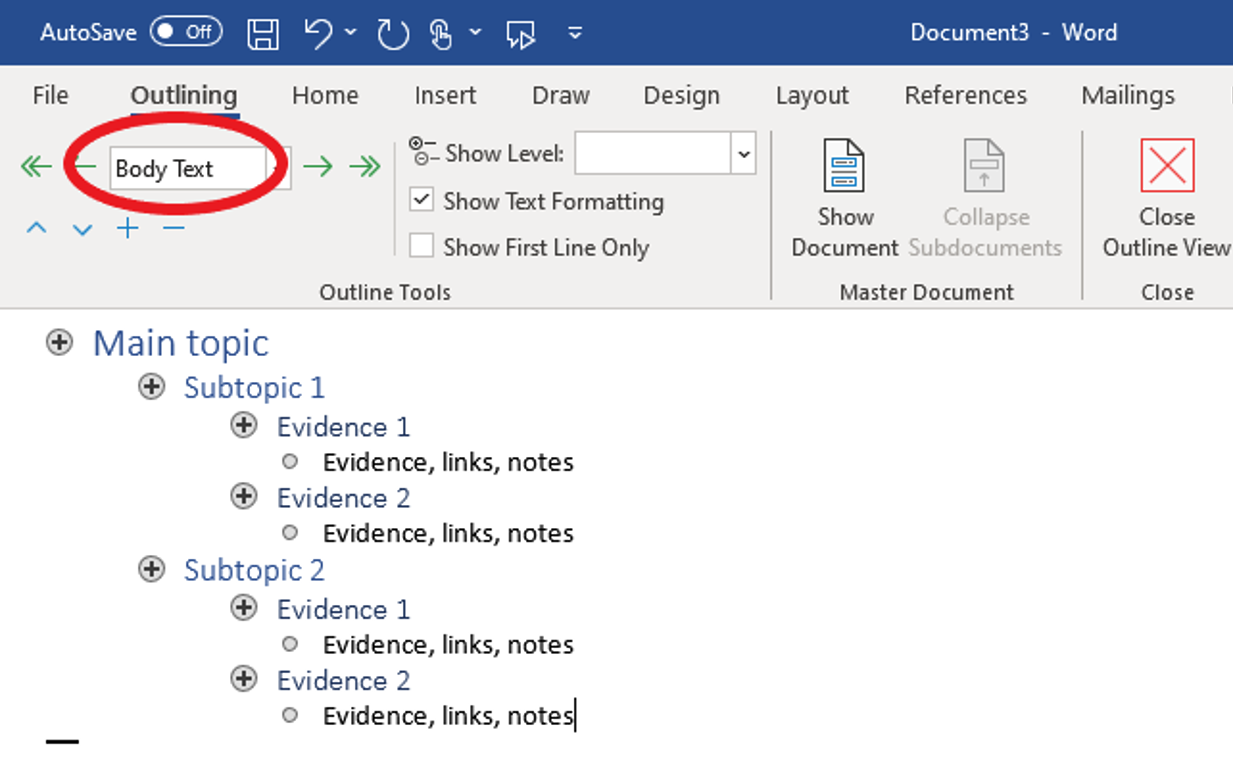Switch to the Home tab

pyautogui.click(x=325, y=95)
